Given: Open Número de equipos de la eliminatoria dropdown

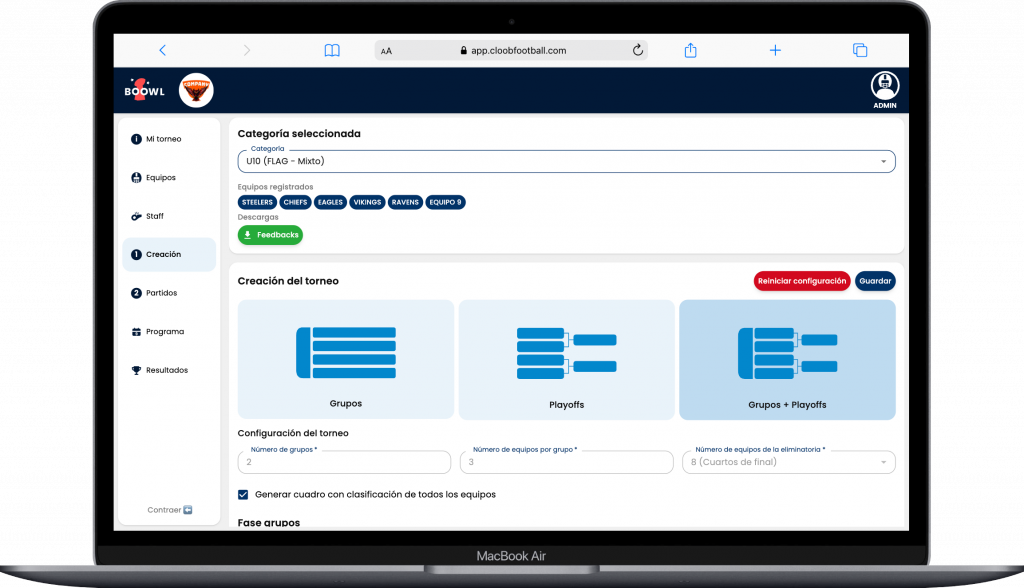Looking at the screenshot, I should (x=788, y=462).
